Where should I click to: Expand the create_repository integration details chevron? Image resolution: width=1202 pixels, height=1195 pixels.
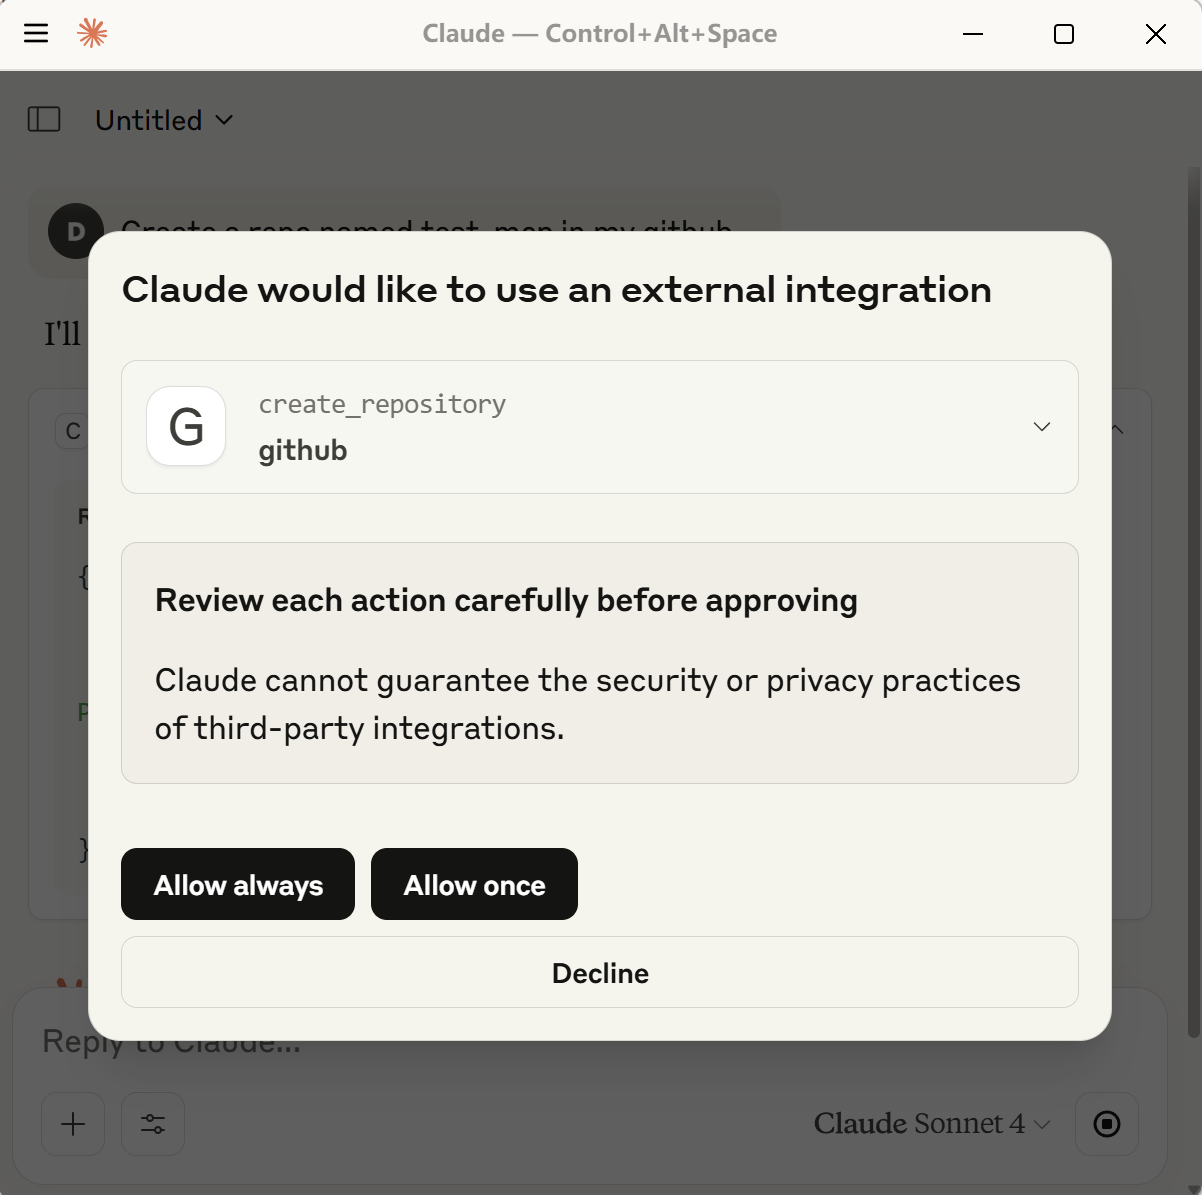[1041, 427]
